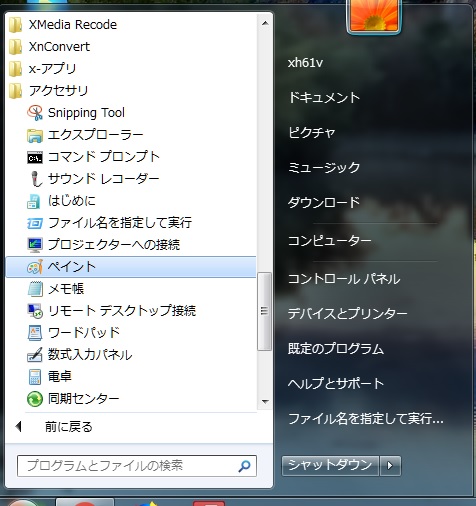Click the Snipping Tool scissors icon
476x506 pixels.
[x=35, y=113]
